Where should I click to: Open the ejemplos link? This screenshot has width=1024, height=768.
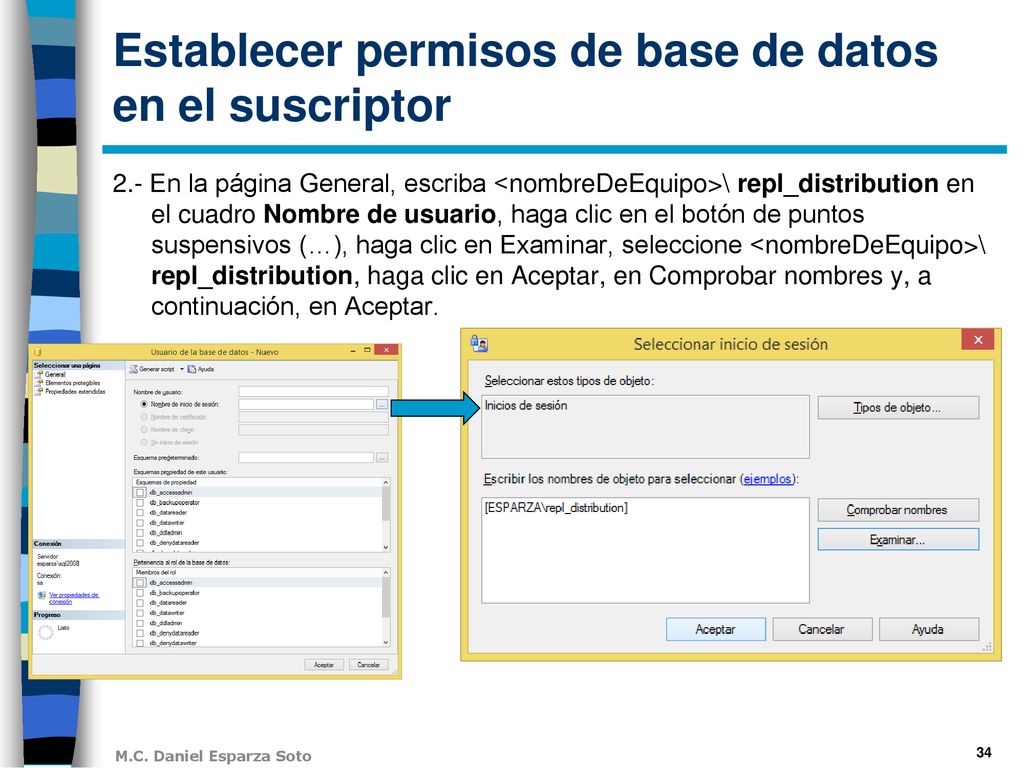[x=767, y=479]
